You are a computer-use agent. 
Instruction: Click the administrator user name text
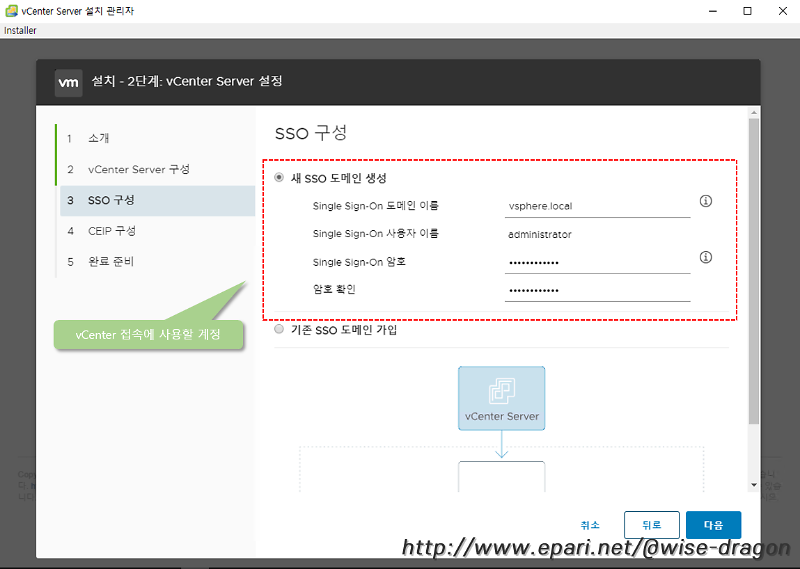(x=540, y=234)
